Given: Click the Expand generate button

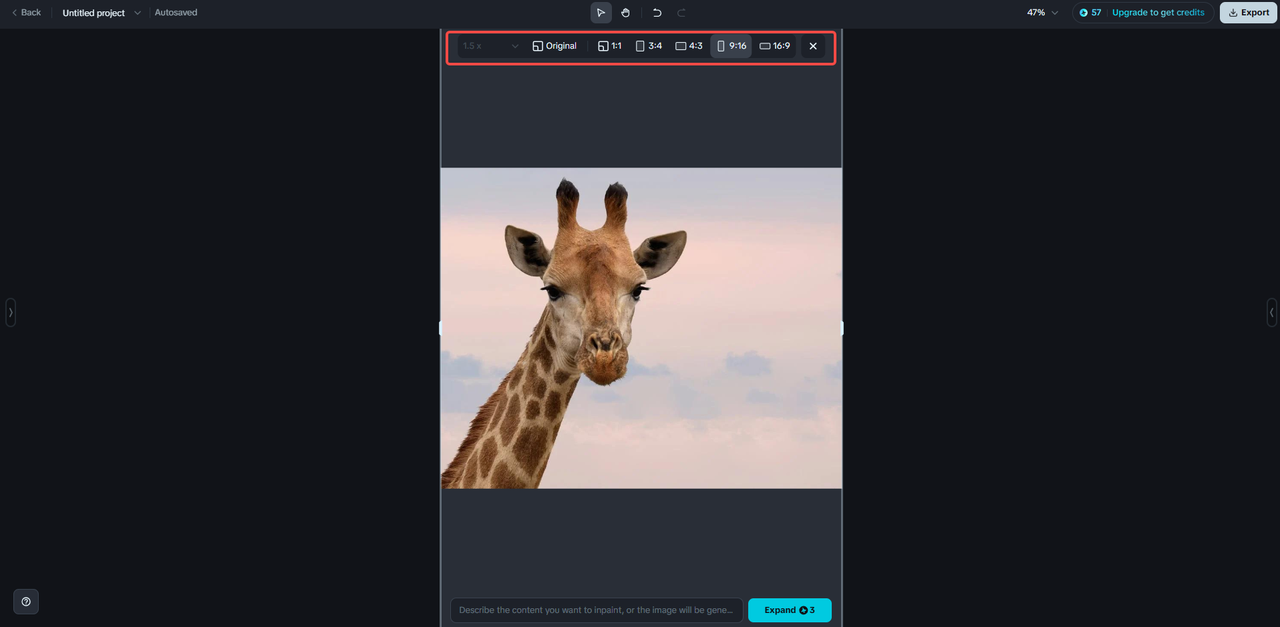Looking at the screenshot, I should [790, 610].
